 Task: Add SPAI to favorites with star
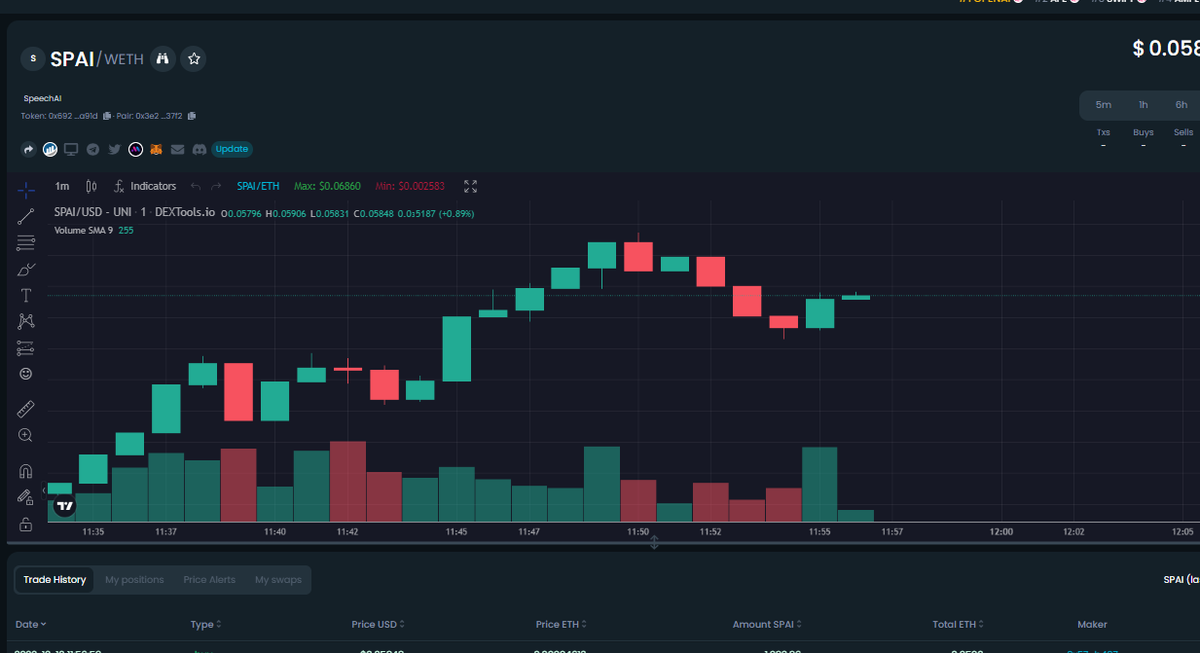tap(194, 59)
